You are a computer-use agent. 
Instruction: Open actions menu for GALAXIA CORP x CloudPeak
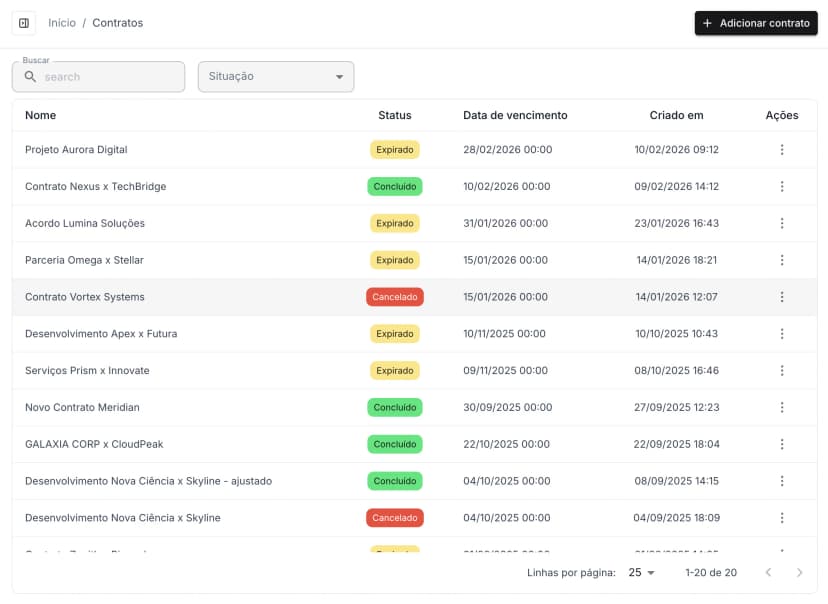(x=782, y=444)
